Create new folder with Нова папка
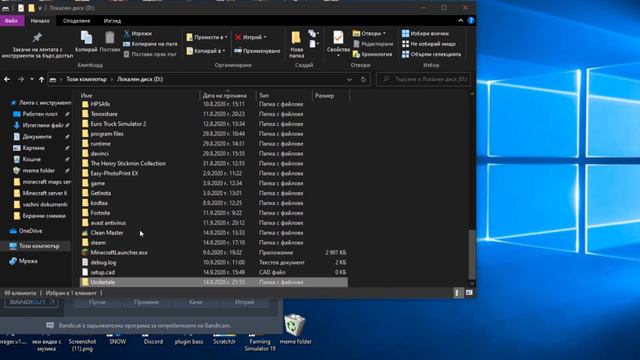The image size is (640, 360). click(296, 44)
